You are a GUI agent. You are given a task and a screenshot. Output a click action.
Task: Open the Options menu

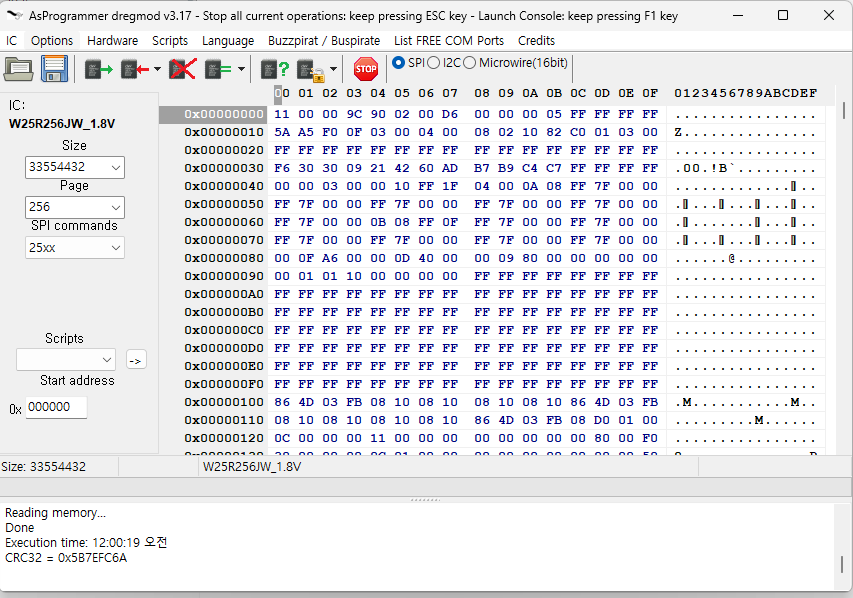pyautogui.click(x=52, y=41)
